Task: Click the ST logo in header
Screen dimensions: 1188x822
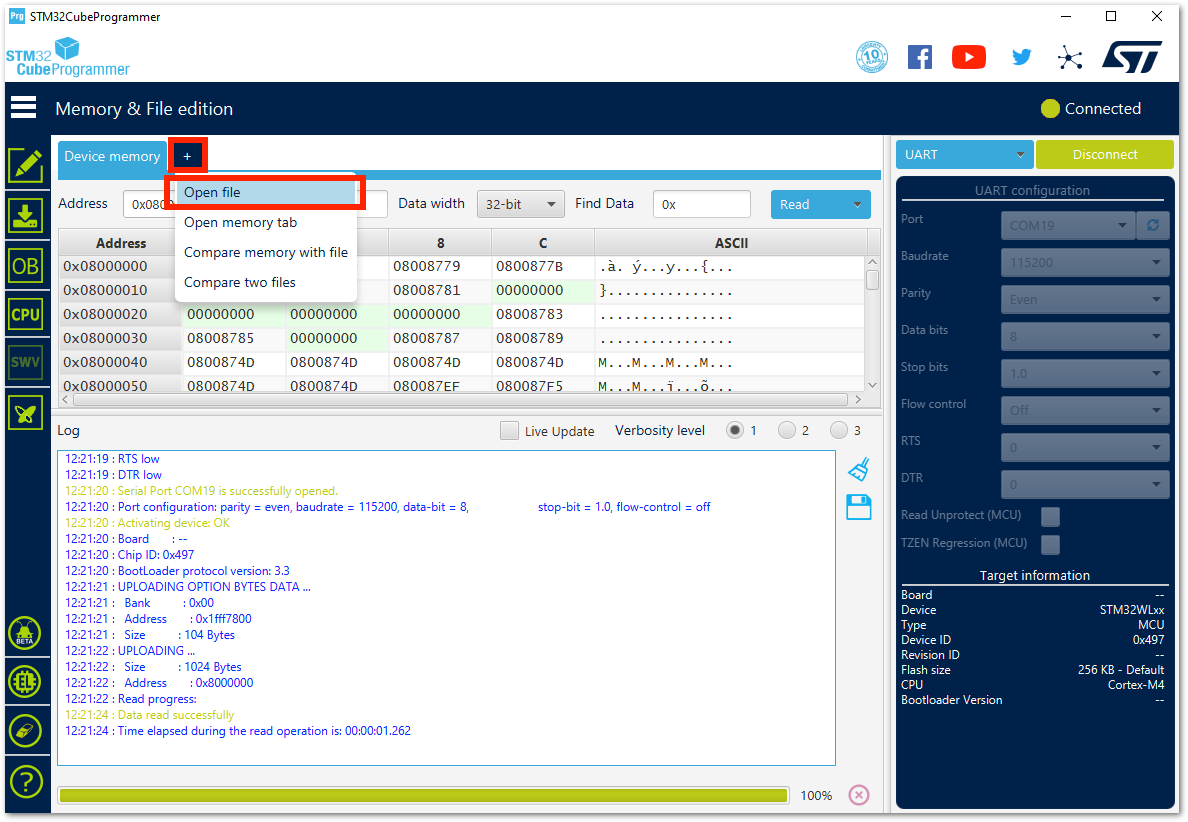Action: (1132, 57)
